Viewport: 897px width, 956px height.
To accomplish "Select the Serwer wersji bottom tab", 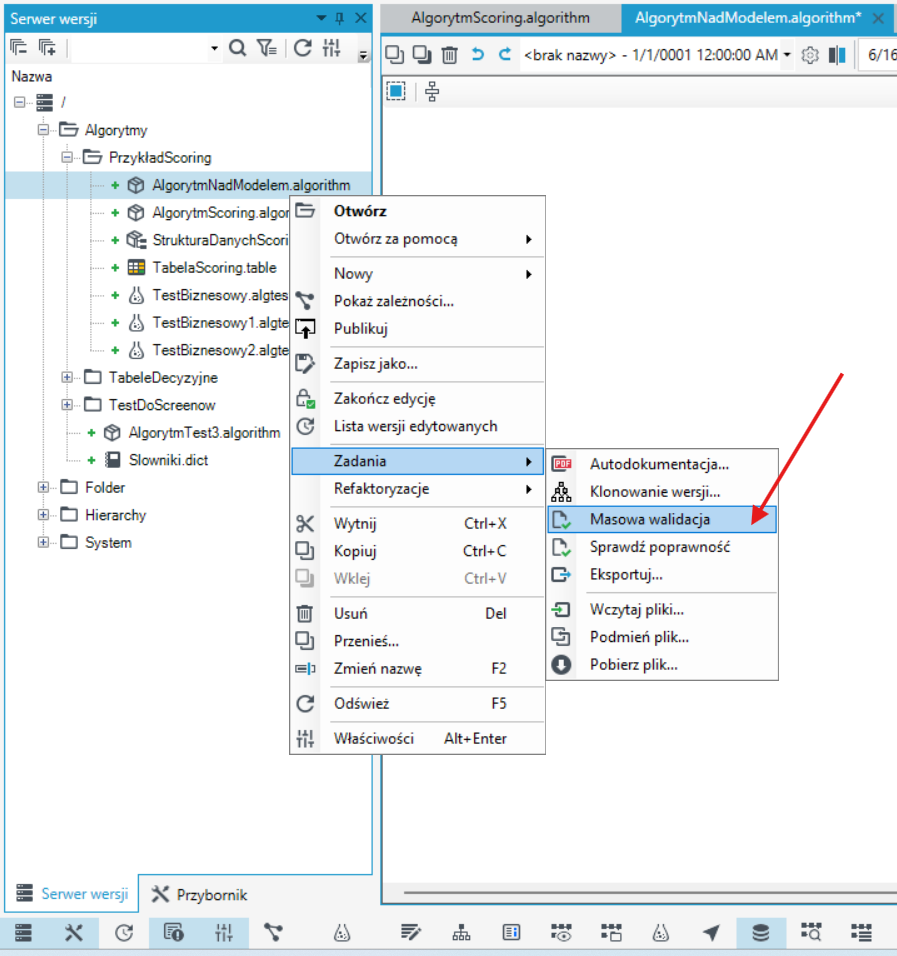I will [x=72, y=894].
